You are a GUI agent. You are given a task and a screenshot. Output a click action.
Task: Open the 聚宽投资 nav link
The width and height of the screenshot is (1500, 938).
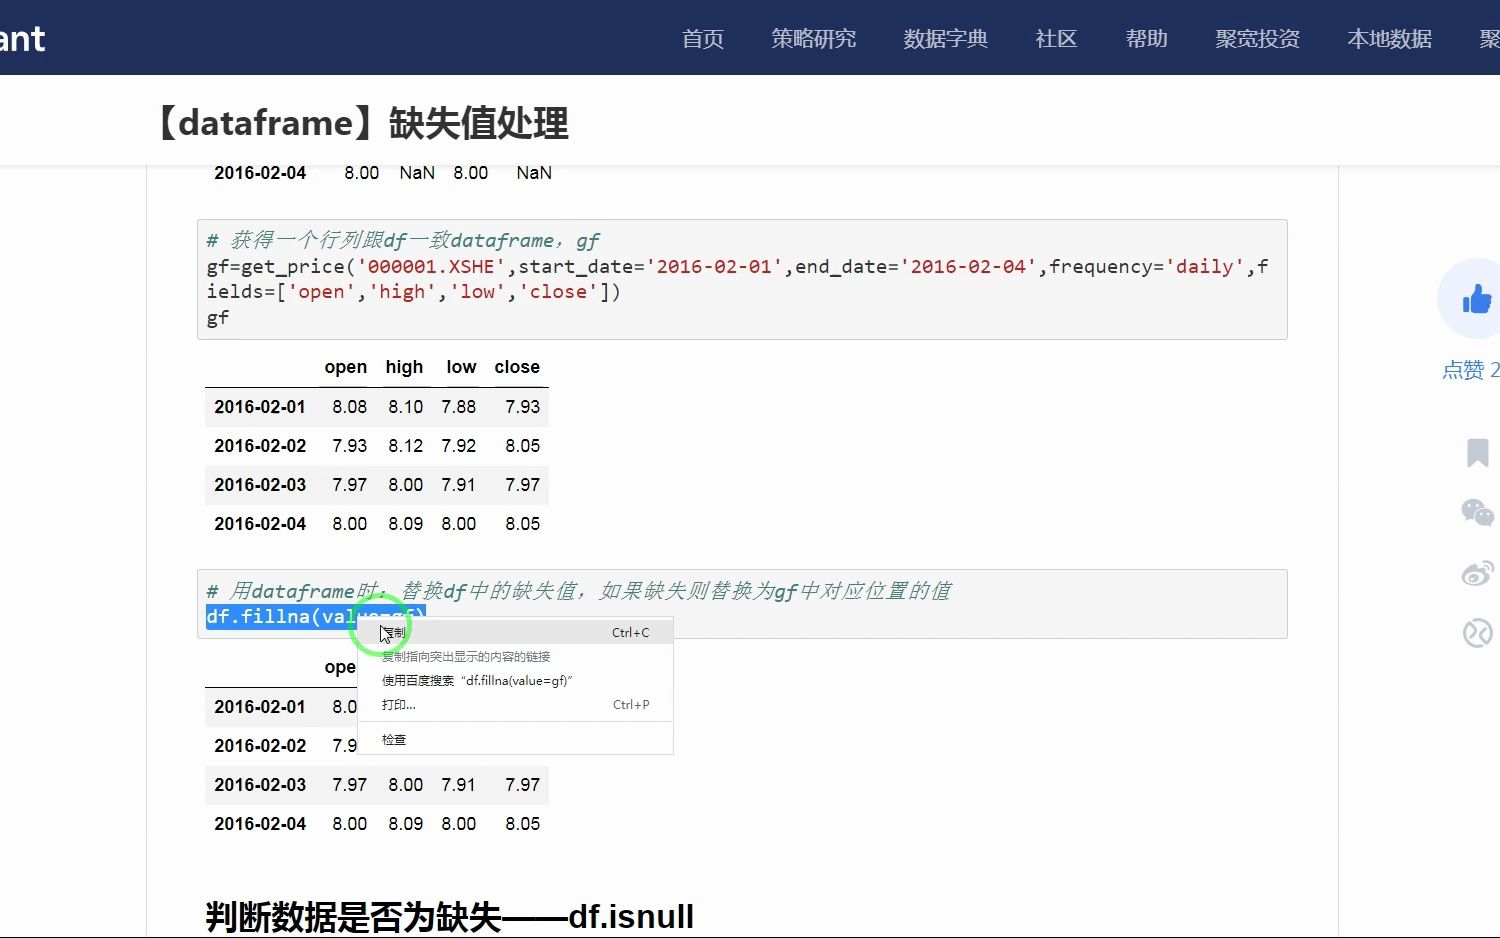coord(1257,38)
